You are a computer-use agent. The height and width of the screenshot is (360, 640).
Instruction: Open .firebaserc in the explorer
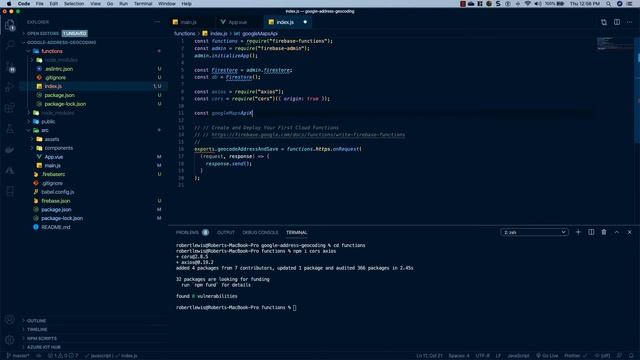(x=53, y=174)
